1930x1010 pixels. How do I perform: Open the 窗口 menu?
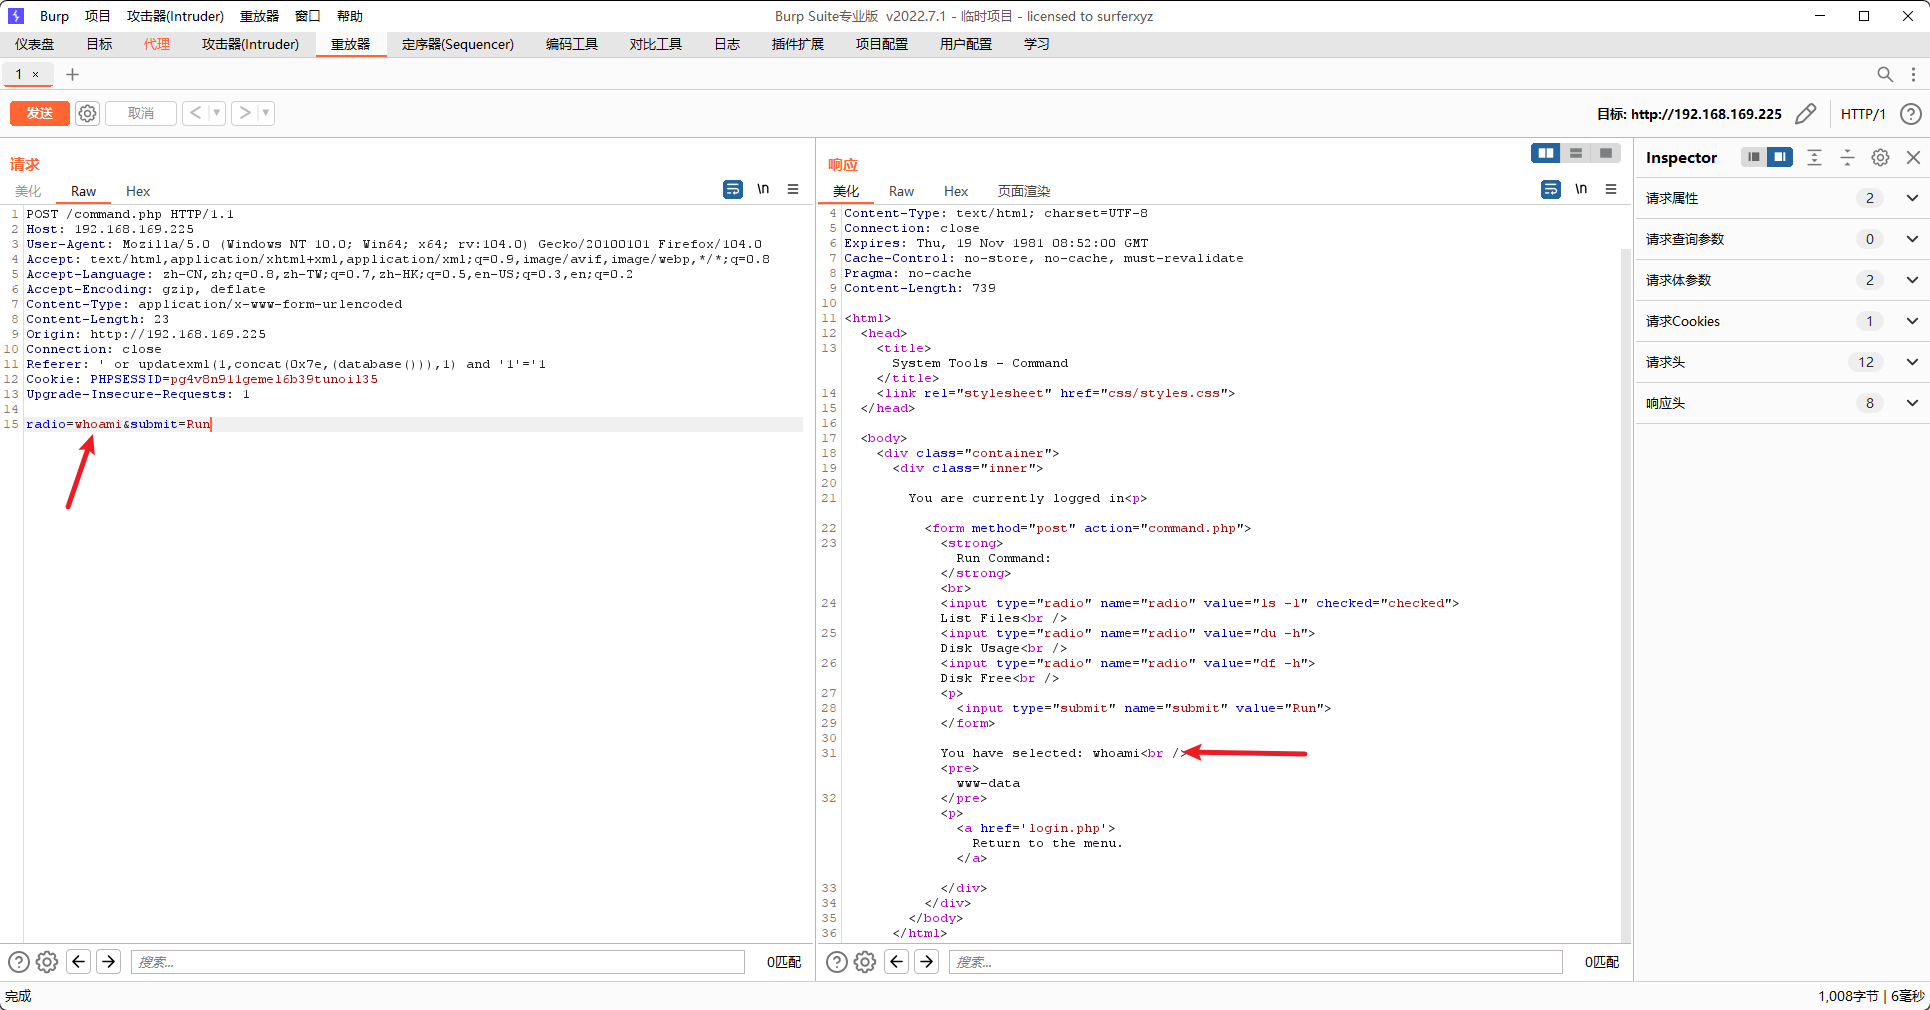pyautogui.click(x=308, y=16)
